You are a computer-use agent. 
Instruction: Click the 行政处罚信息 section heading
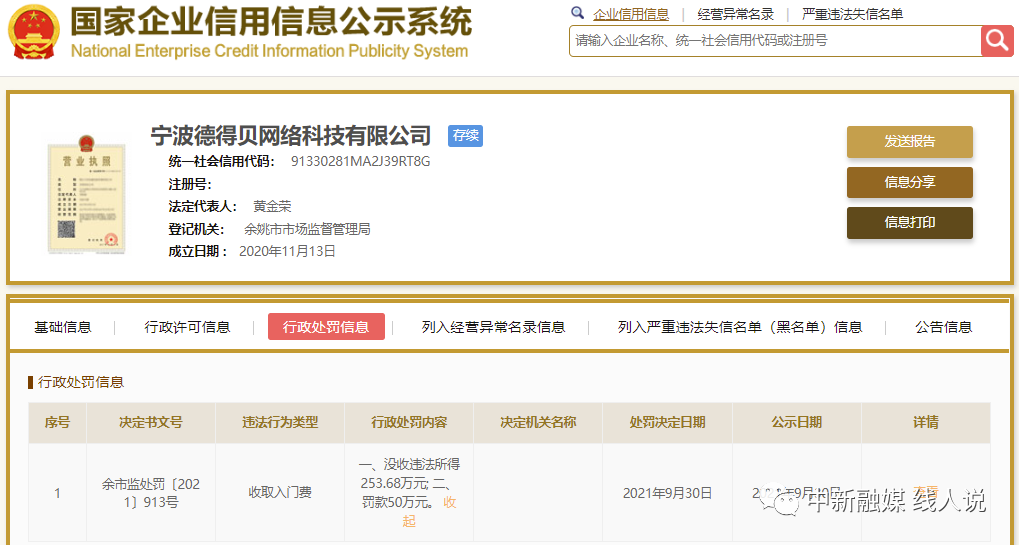[81, 382]
